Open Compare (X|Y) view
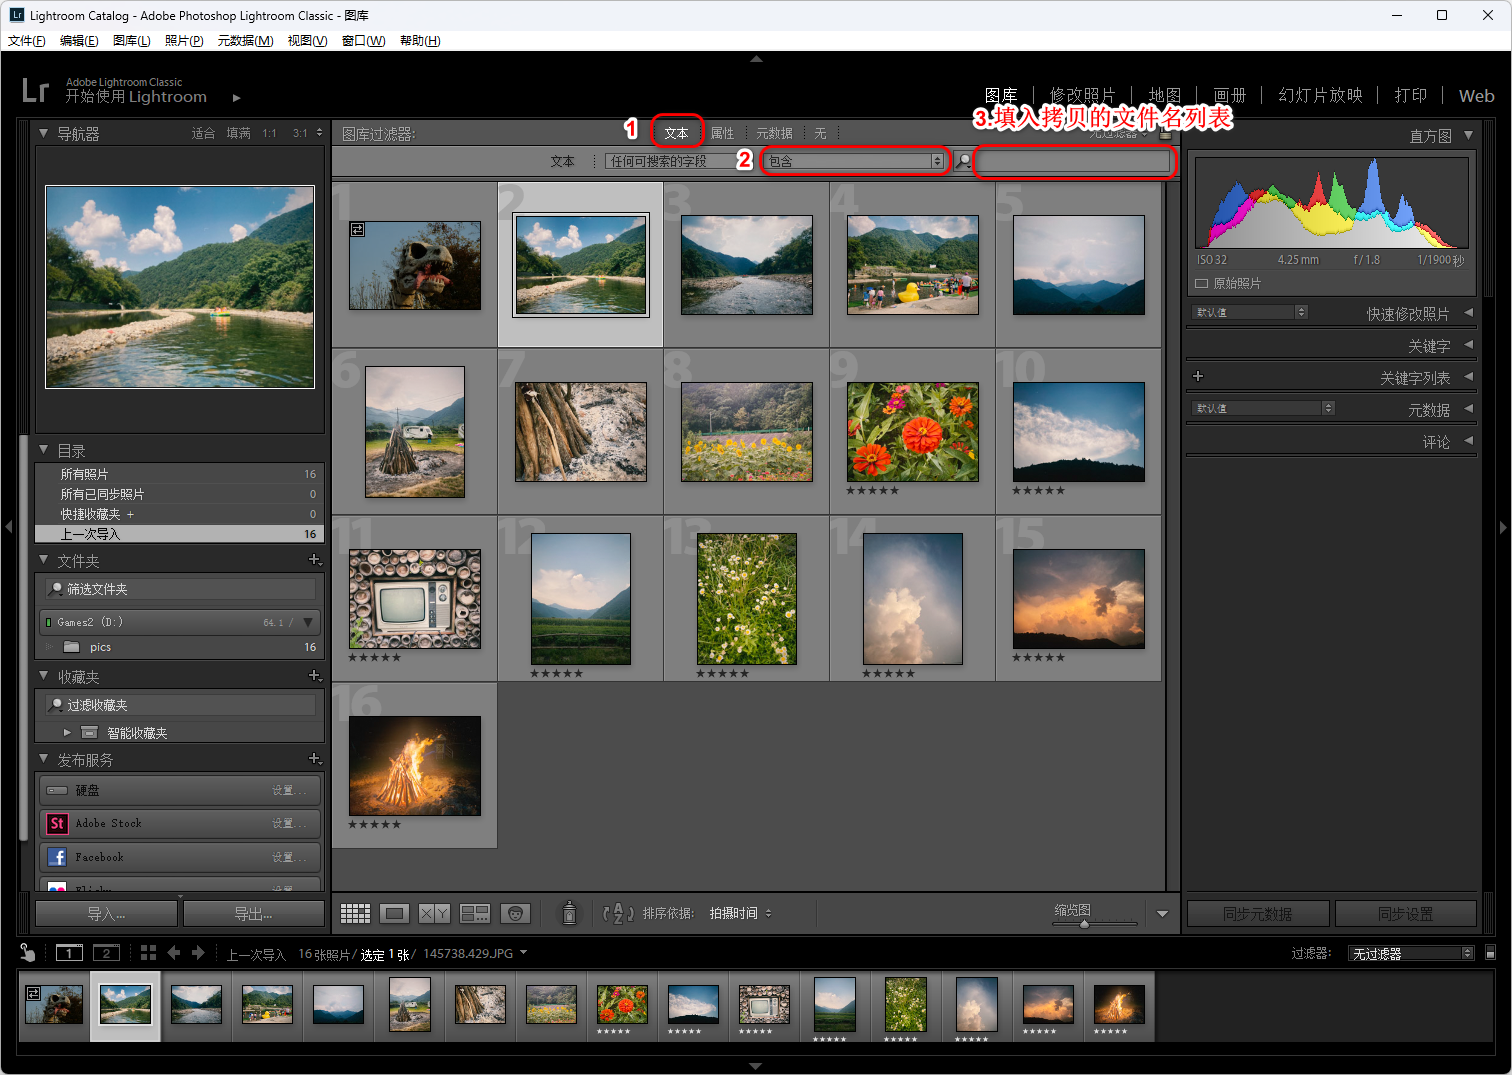Image resolution: width=1512 pixels, height=1075 pixels. pos(434,913)
